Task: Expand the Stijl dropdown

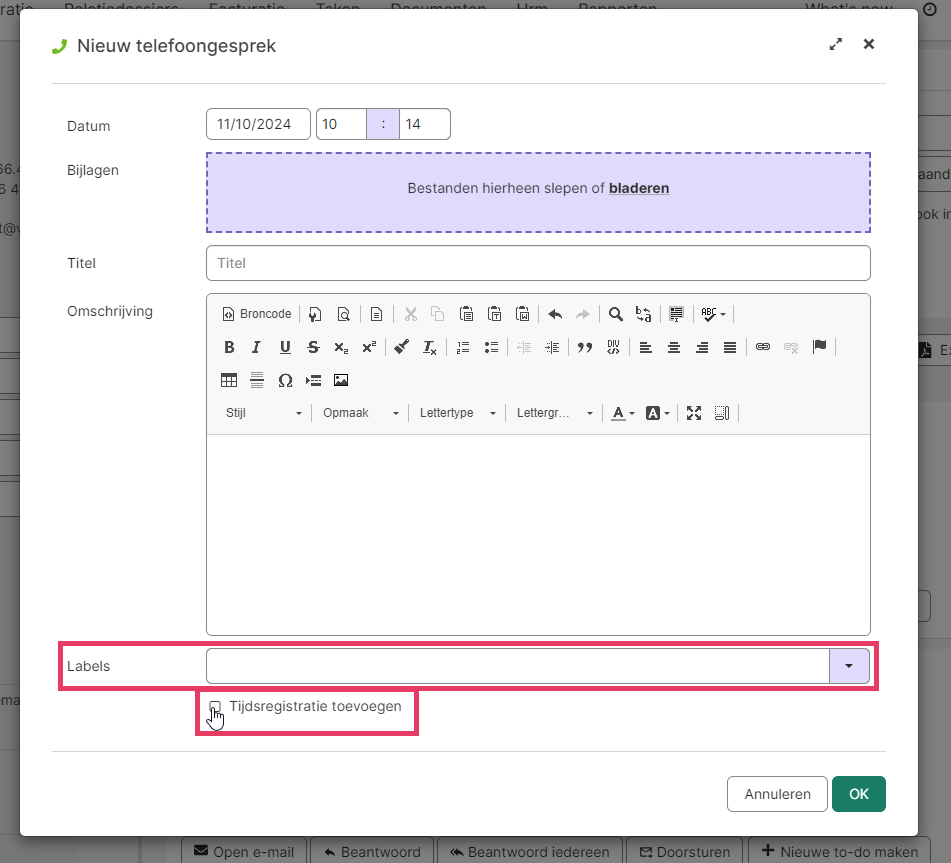Action: (263, 413)
